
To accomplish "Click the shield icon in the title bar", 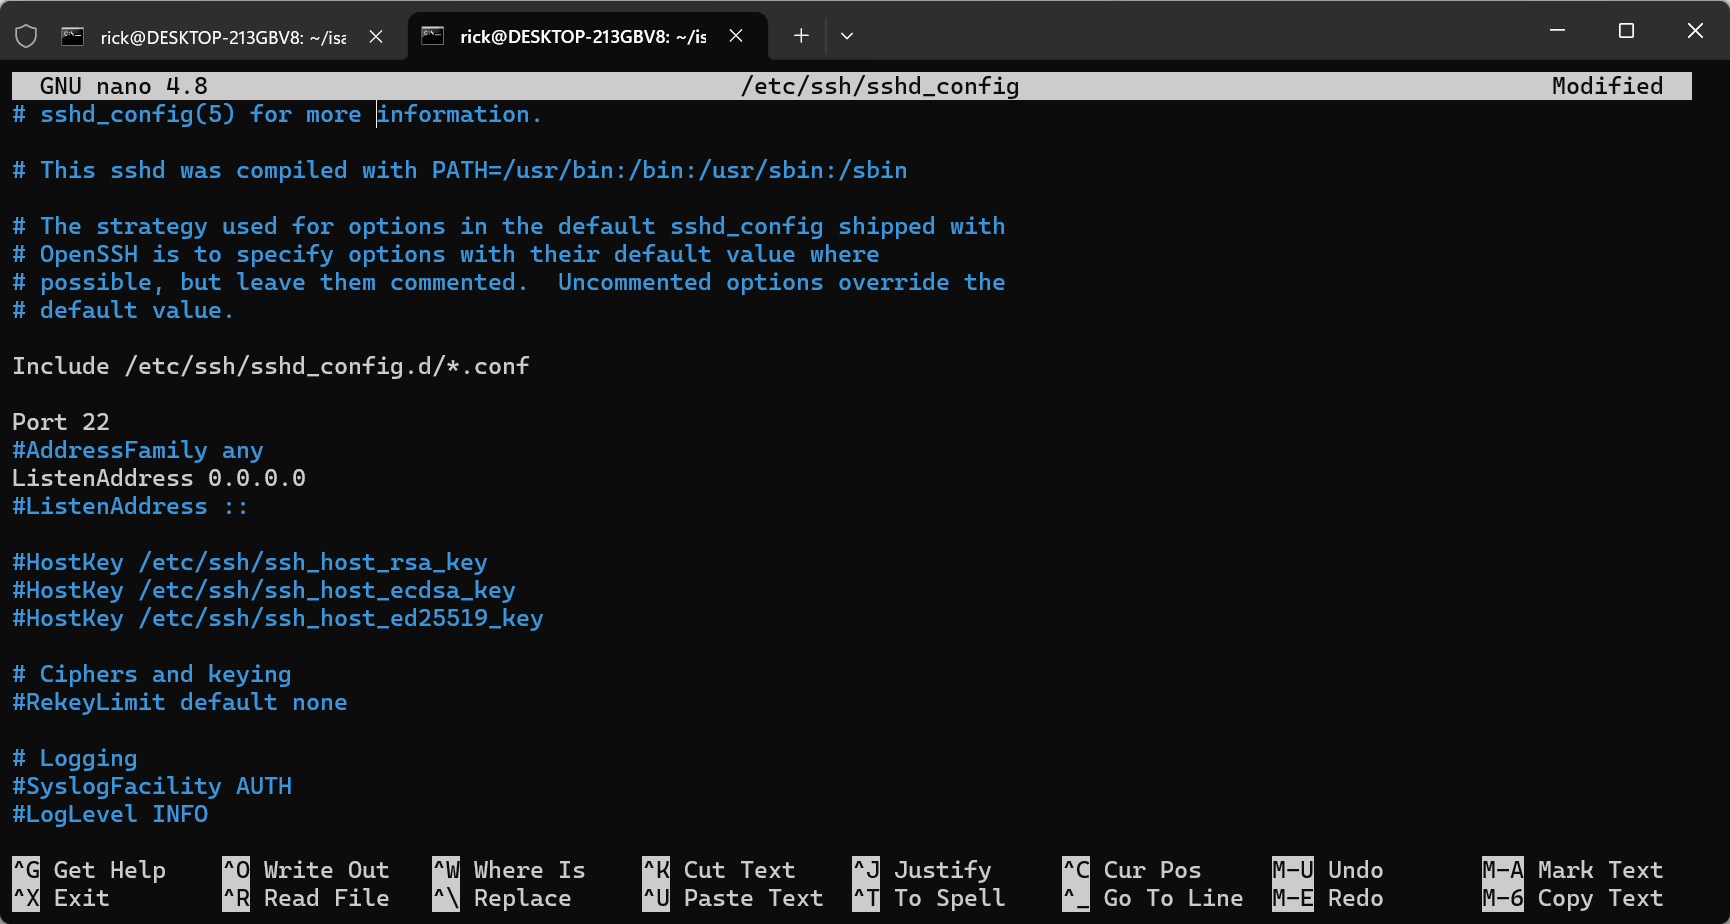I will (x=26, y=37).
